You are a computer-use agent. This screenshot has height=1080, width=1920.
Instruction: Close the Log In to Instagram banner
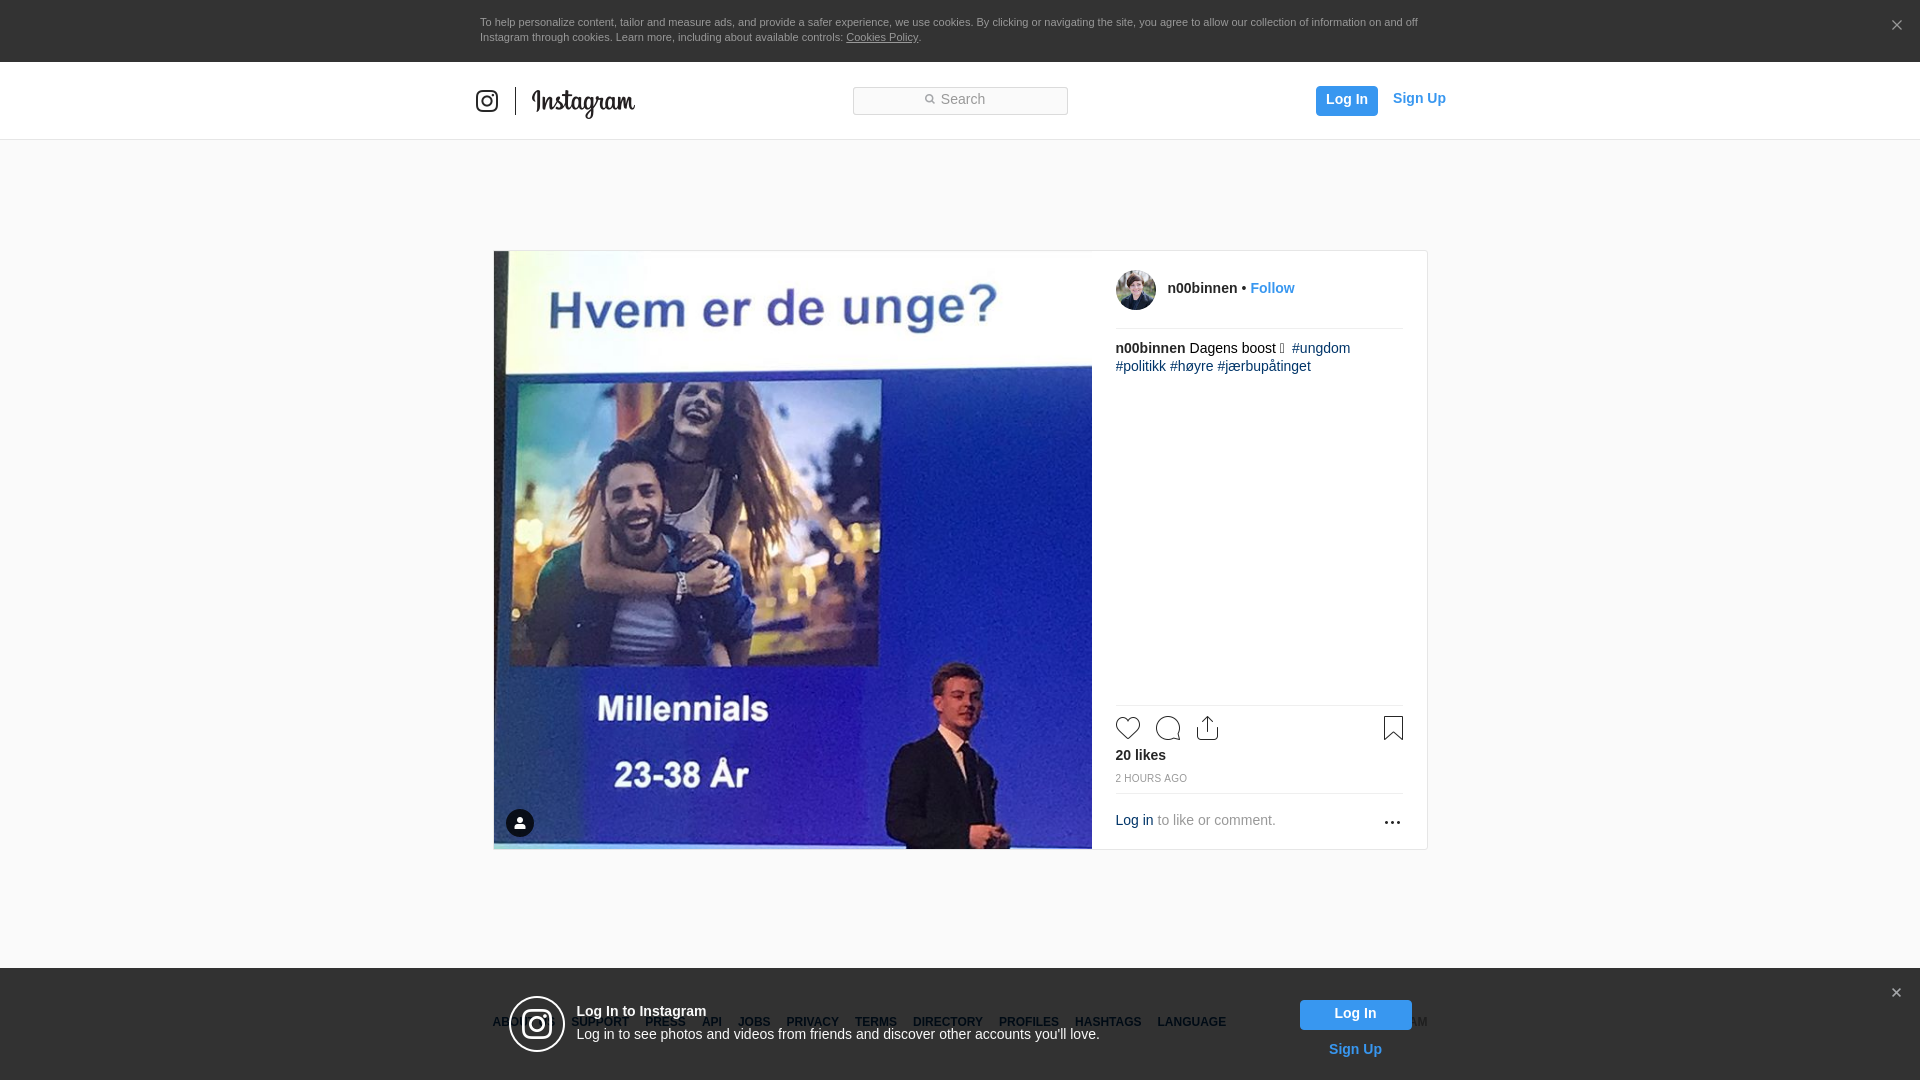pos(1896,993)
